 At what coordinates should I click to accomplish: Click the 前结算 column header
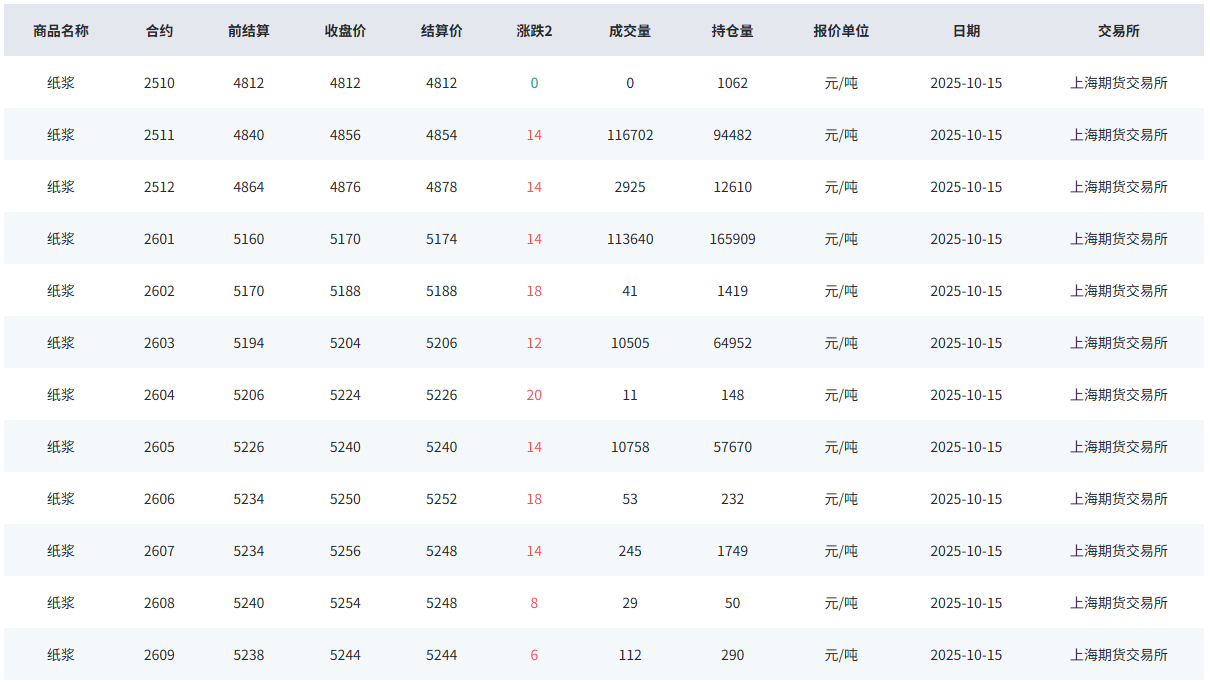click(x=249, y=31)
